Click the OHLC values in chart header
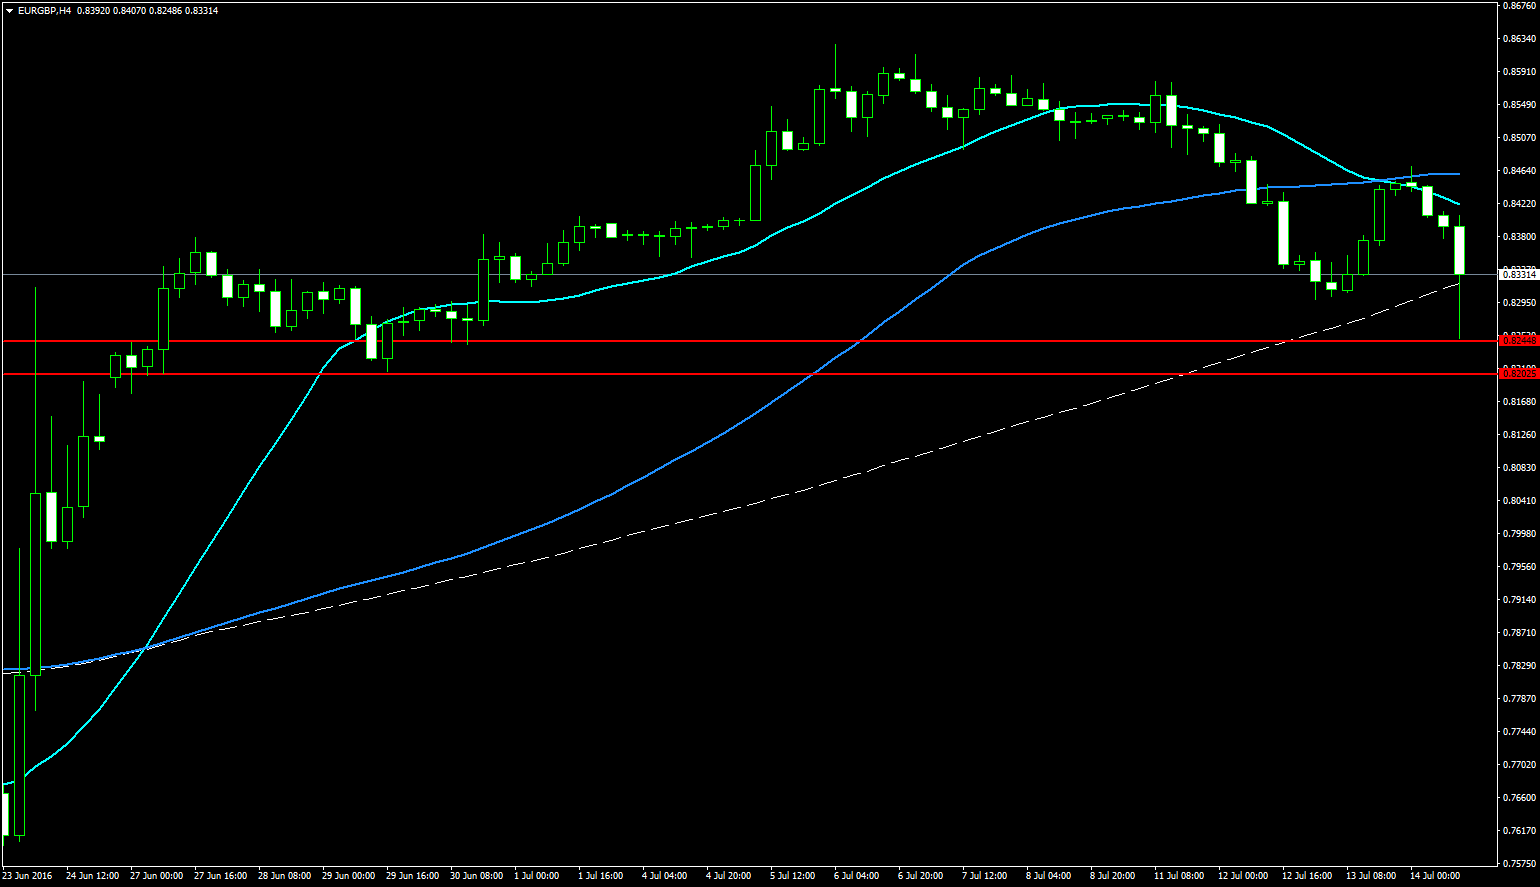1540x887 pixels. point(147,11)
